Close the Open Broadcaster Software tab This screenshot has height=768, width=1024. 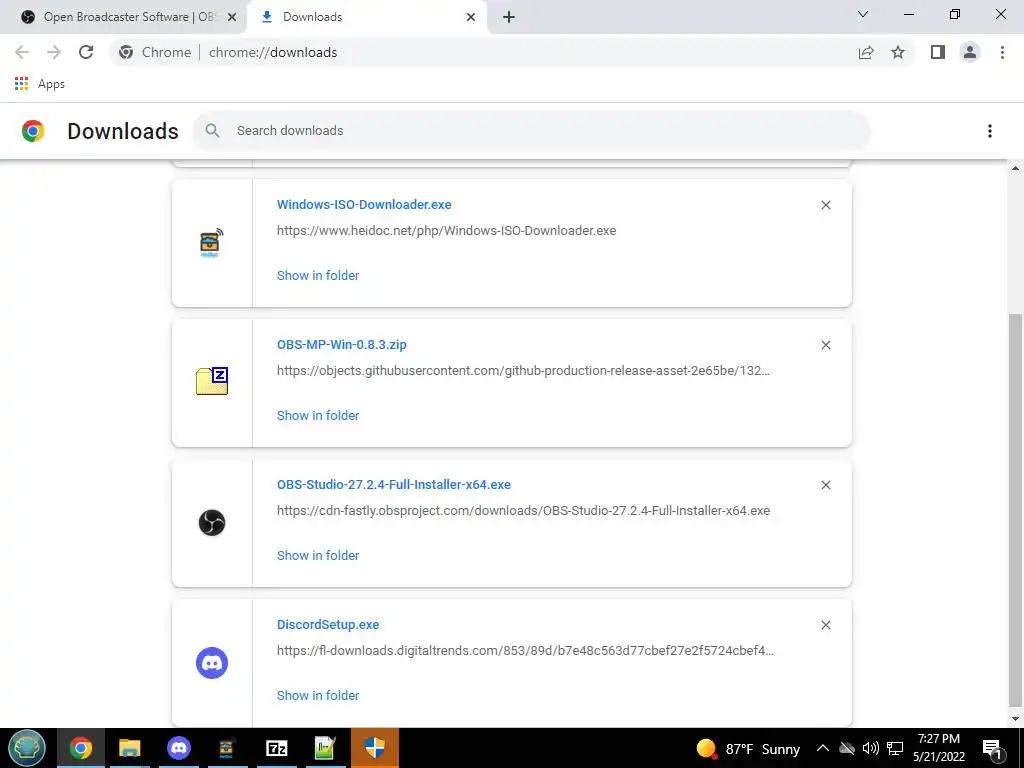click(x=232, y=17)
